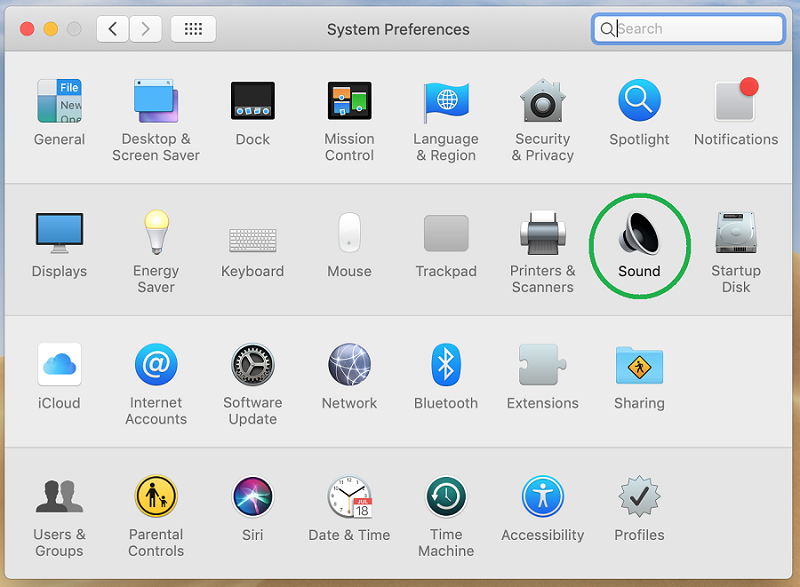This screenshot has width=800, height=587.
Task: Click inside the Search field
Action: coord(688,28)
